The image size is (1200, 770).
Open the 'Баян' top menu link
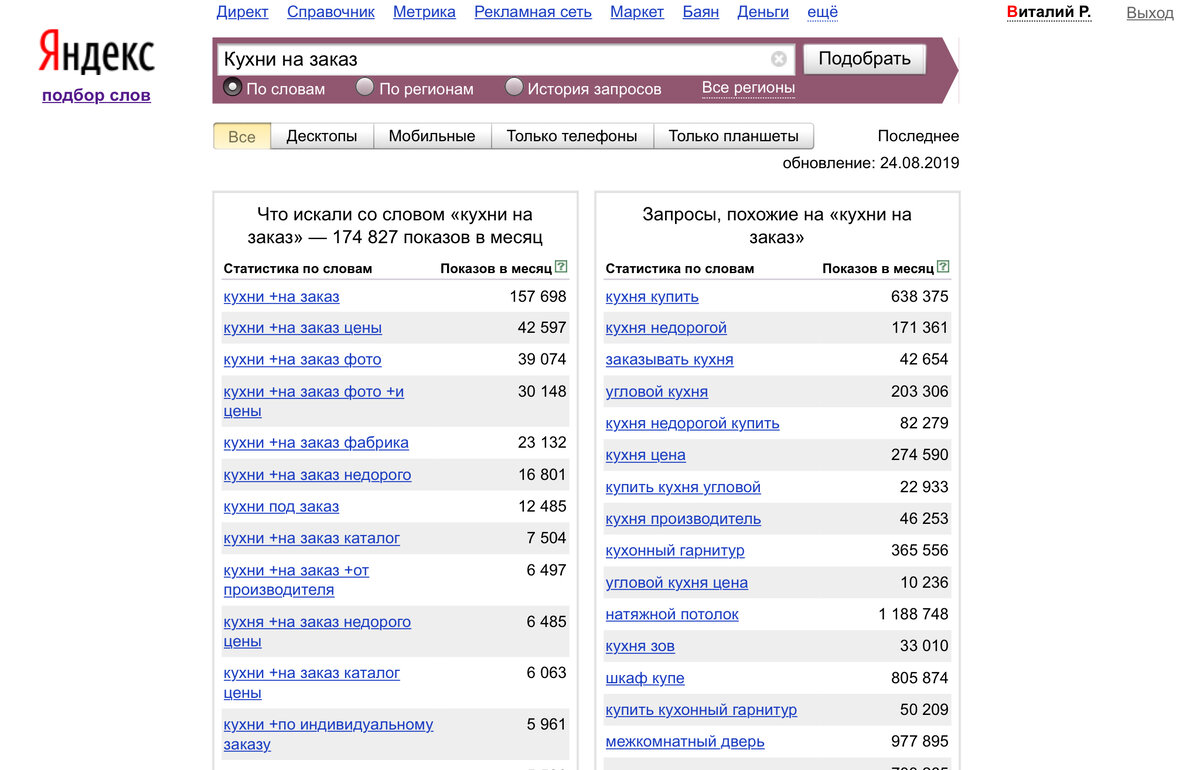click(701, 12)
